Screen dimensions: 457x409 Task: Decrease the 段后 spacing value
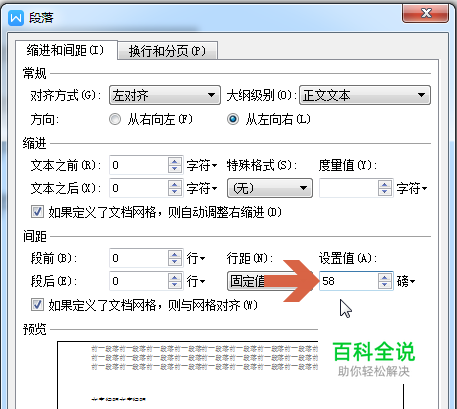click(x=175, y=285)
